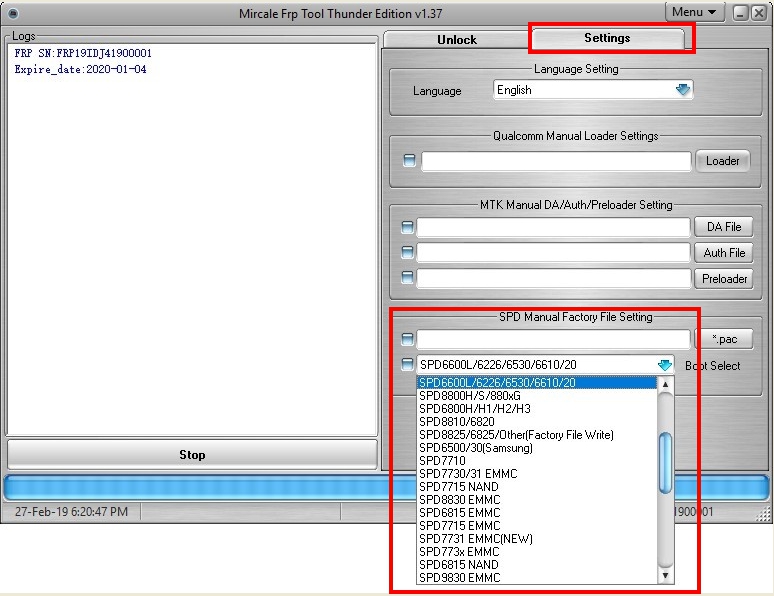Enable the SPD pac file checkbox
Screen dimensions: 774x596
(407, 339)
